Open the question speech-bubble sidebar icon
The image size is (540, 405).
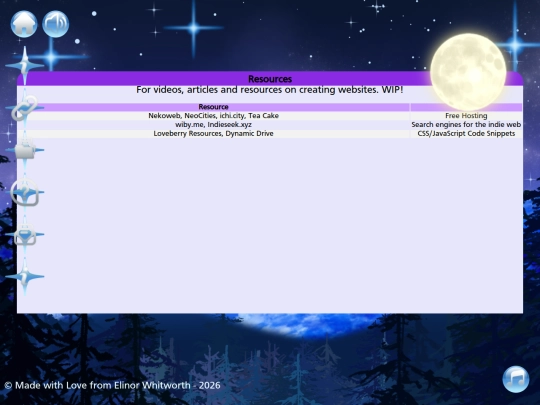coord(24,192)
